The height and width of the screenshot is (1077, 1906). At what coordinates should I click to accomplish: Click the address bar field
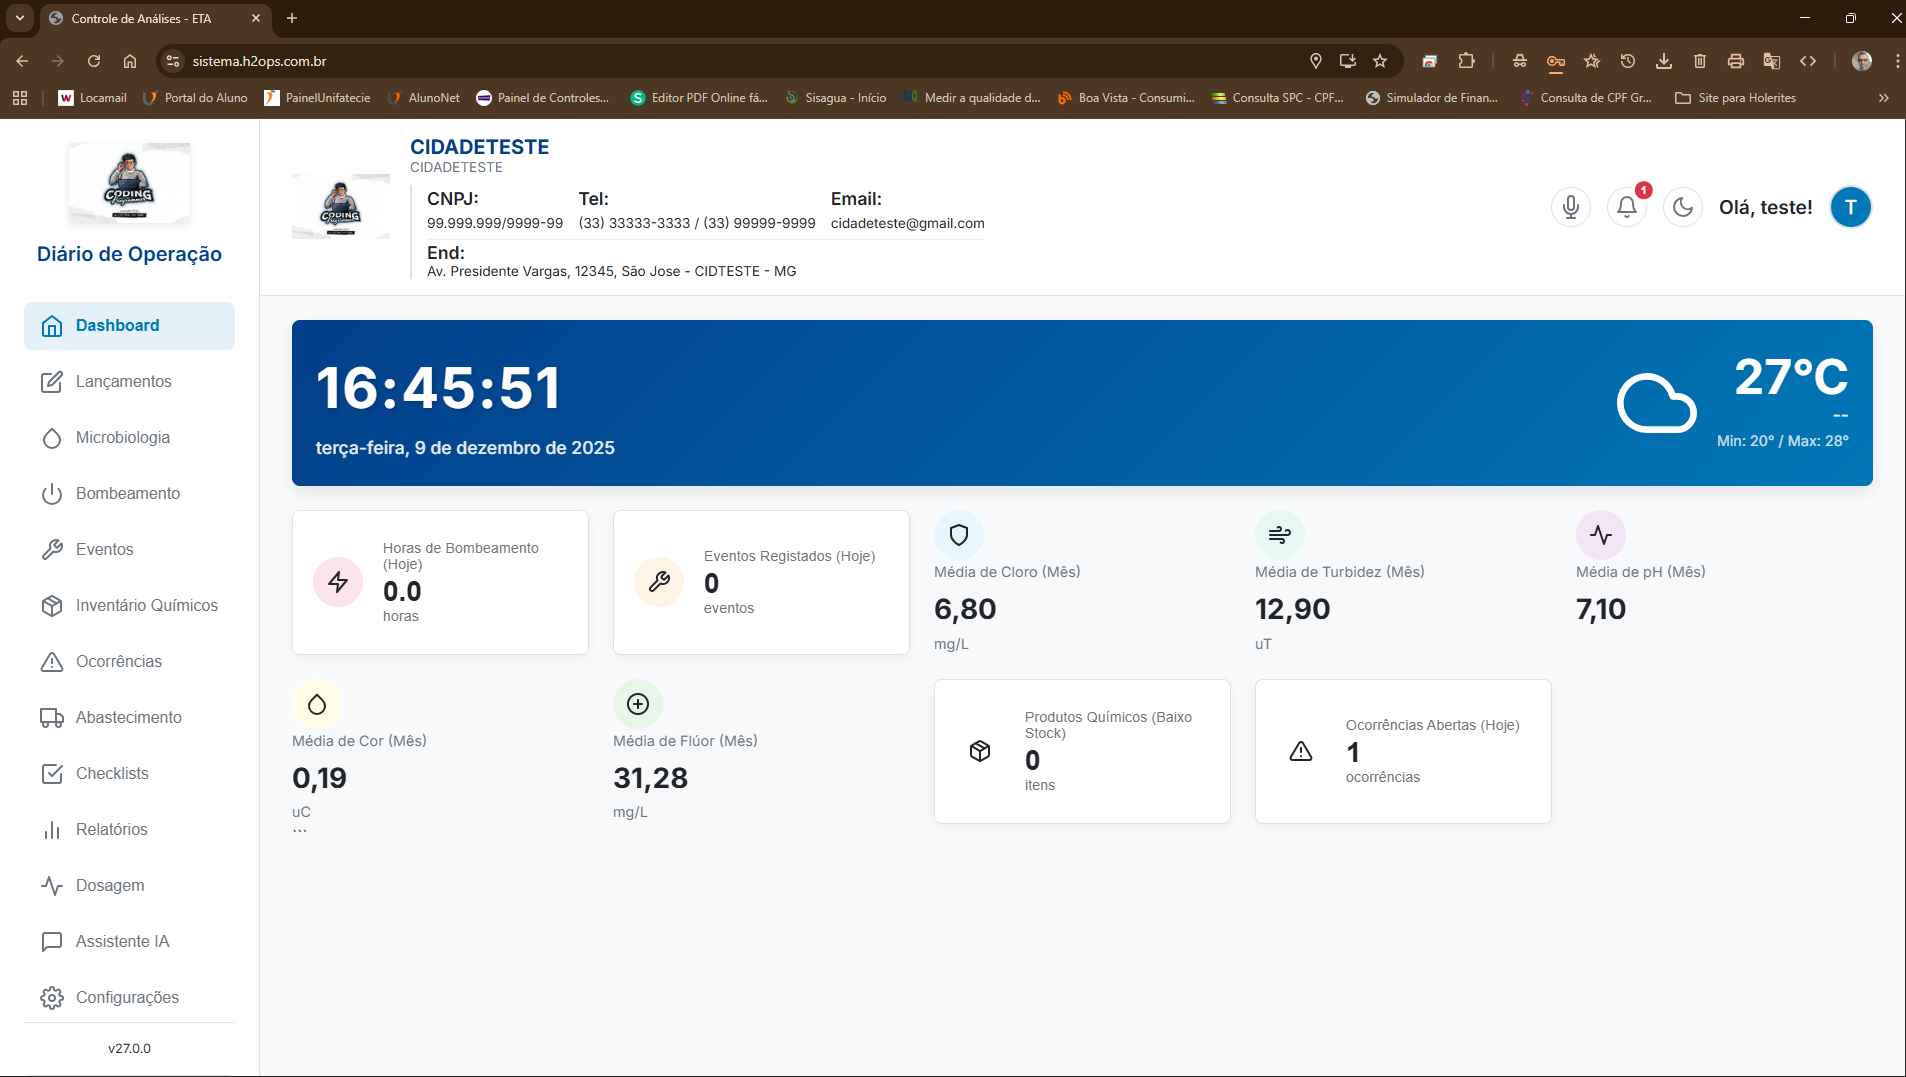click(x=258, y=61)
